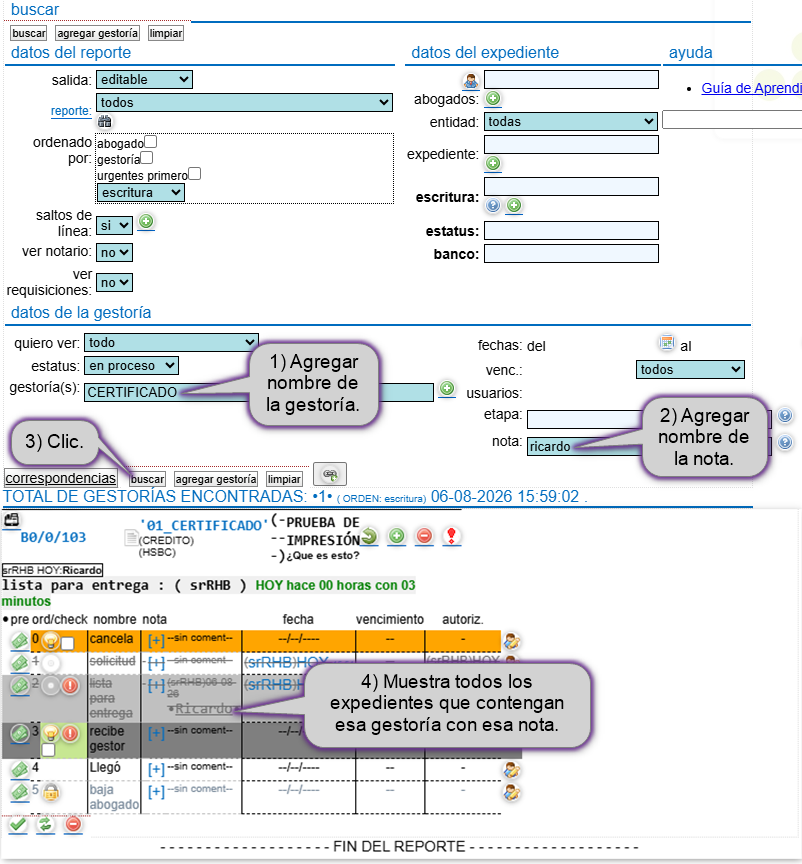Open ver notario dropdown

(x=115, y=252)
